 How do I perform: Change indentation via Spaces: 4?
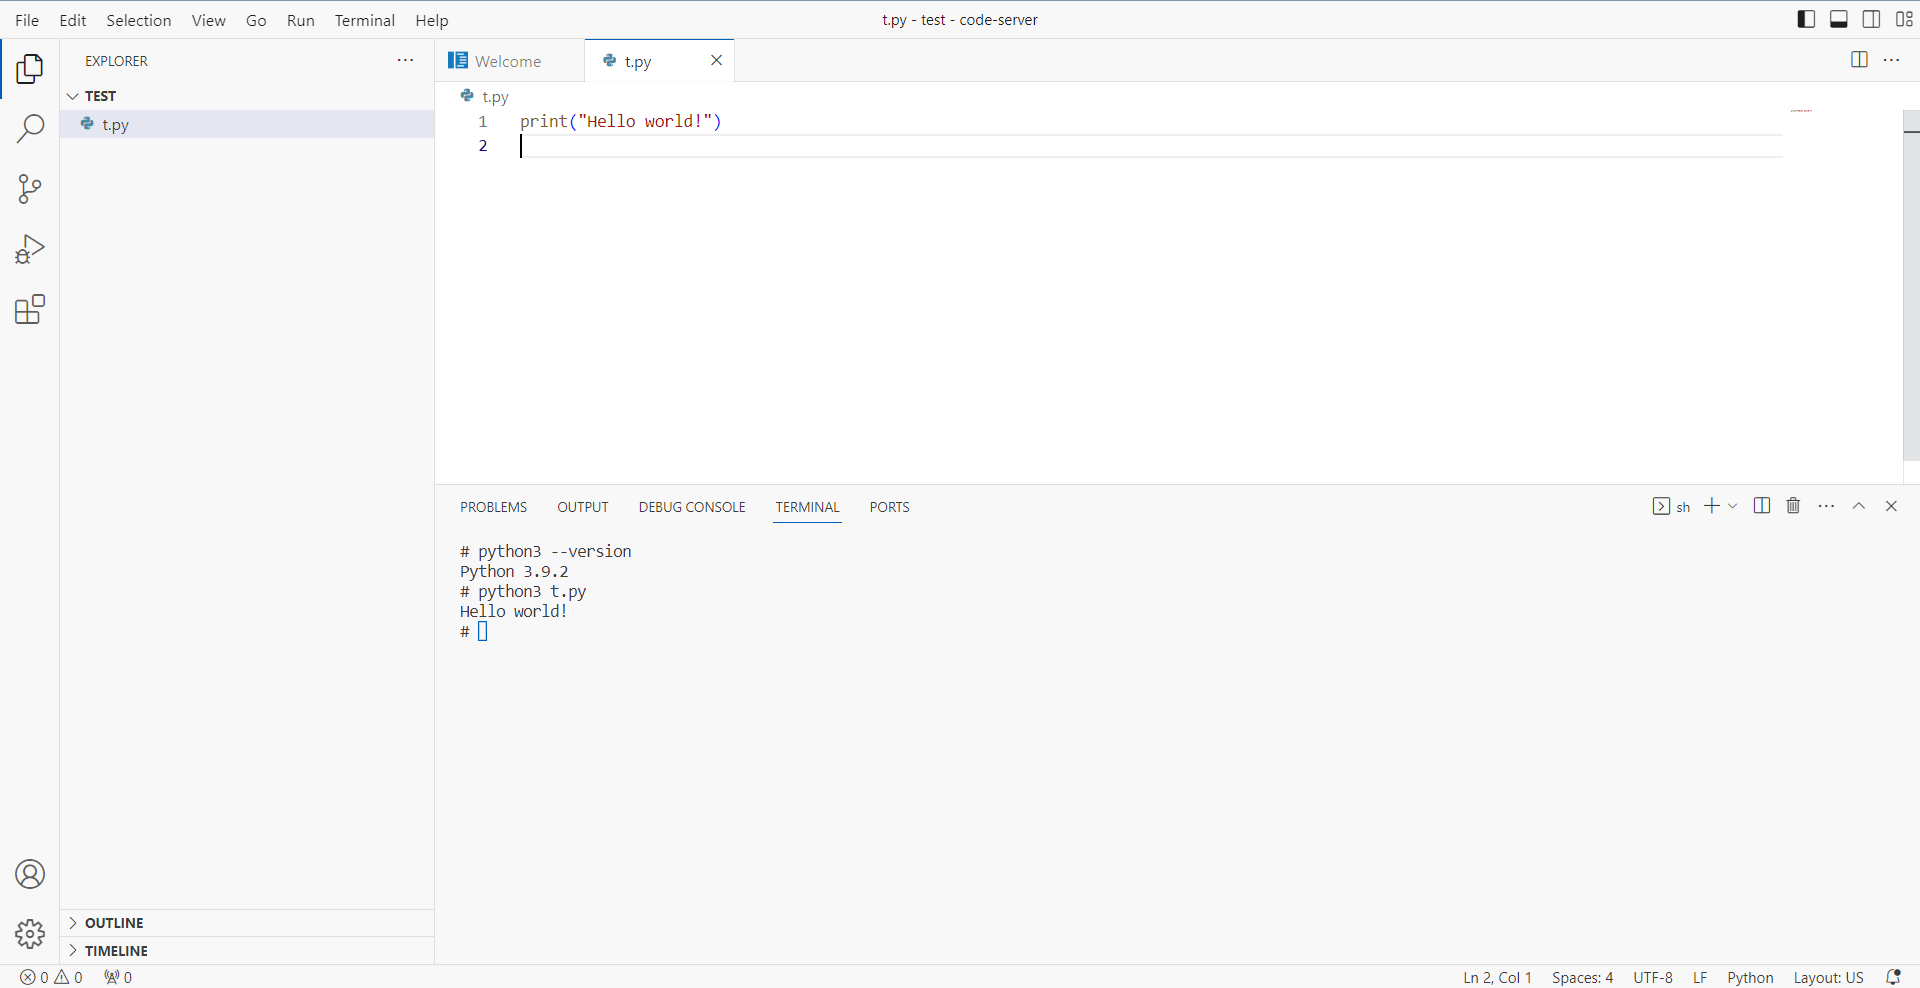(1582, 977)
